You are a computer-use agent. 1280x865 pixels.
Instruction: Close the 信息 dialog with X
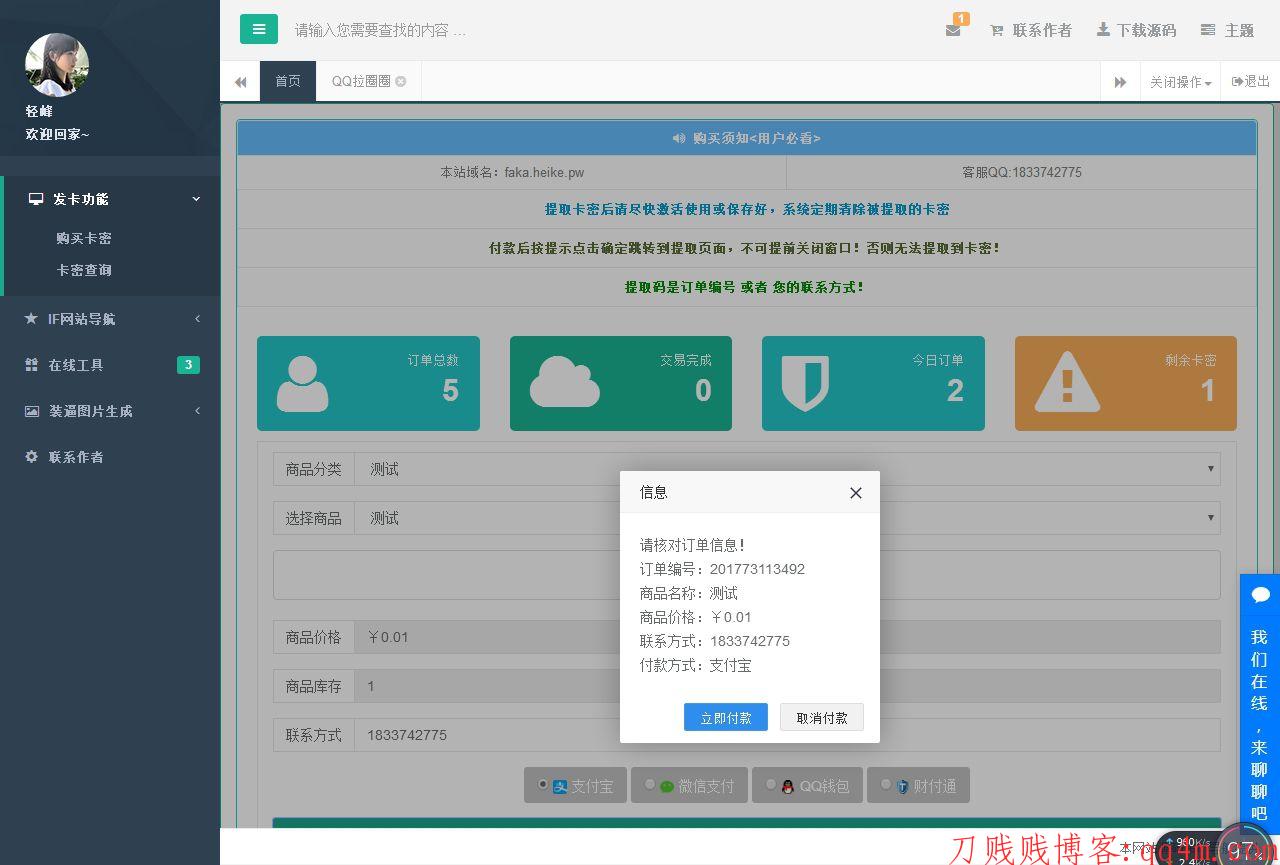856,493
